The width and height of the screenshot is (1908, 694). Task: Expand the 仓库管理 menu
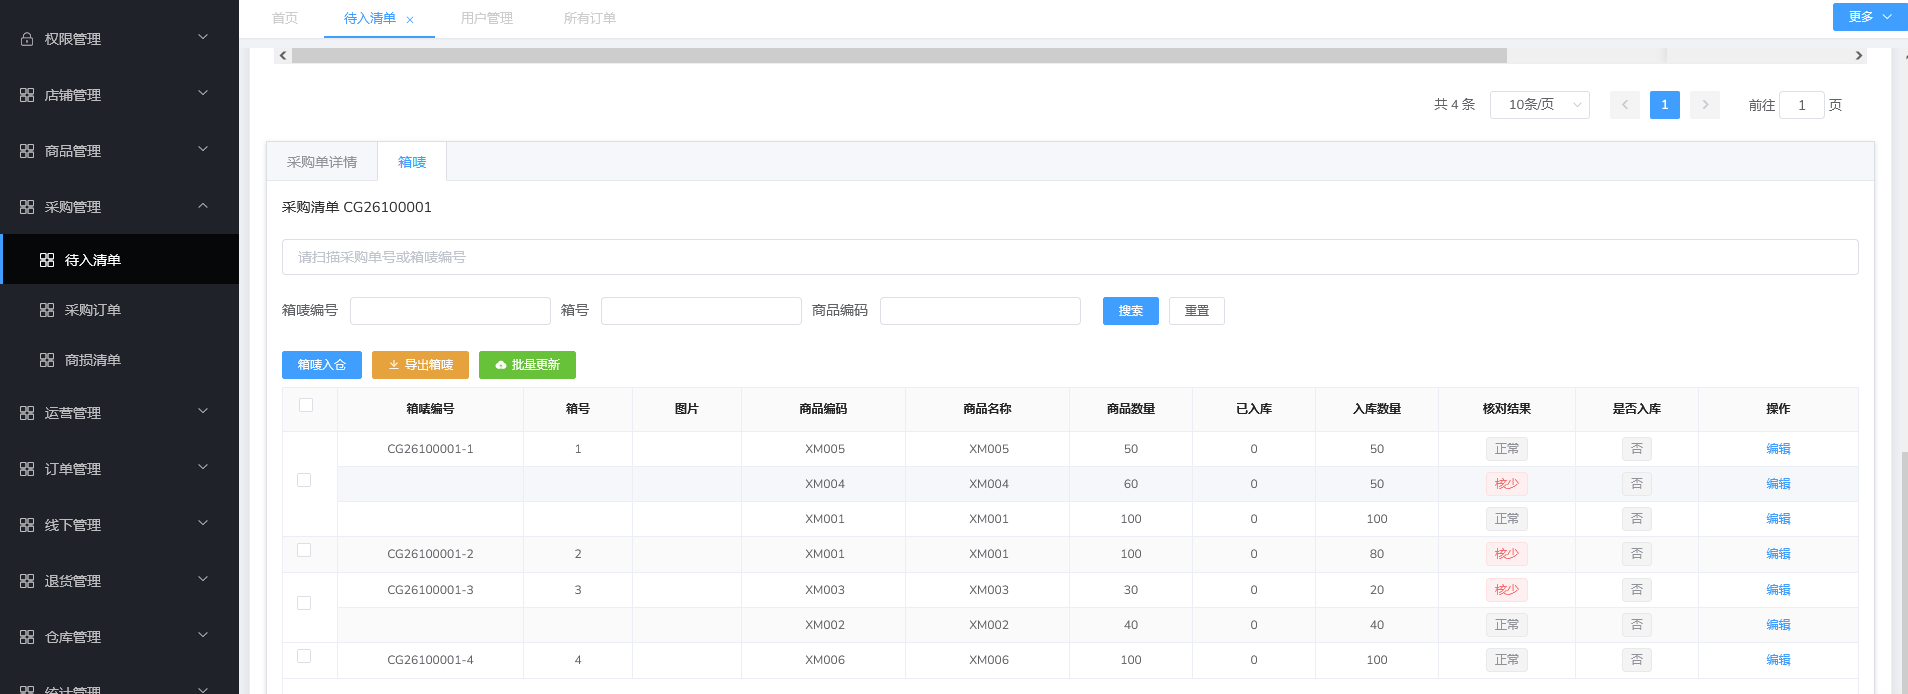(x=119, y=637)
